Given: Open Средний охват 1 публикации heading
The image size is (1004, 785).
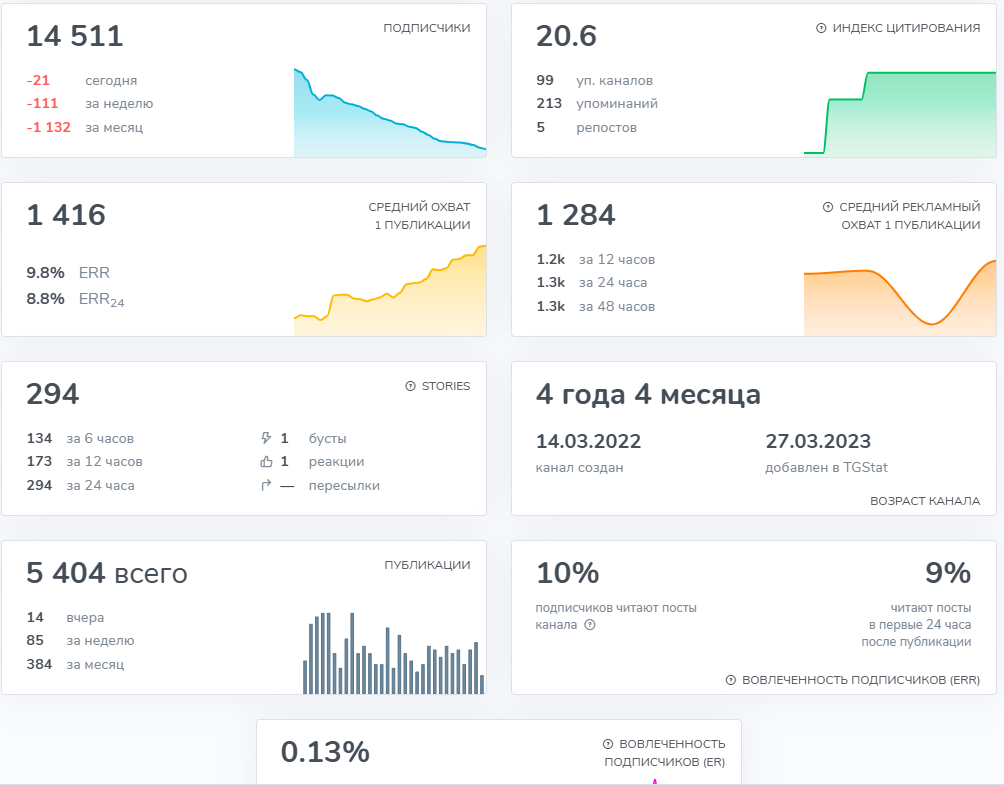Looking at the screenshot, I should click(419, 216).
